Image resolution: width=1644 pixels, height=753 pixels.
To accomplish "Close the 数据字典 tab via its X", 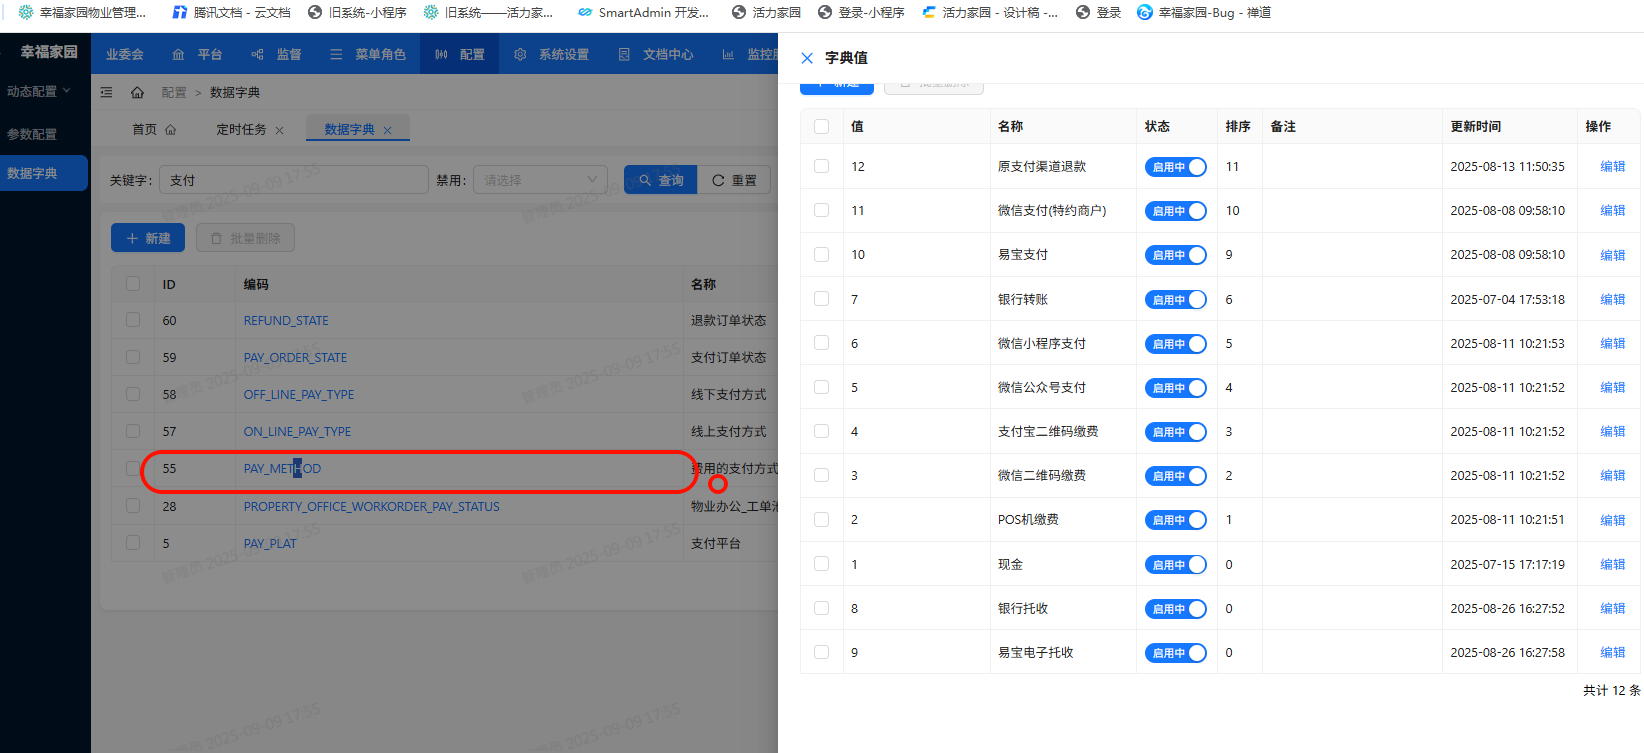I will [388, 130].
